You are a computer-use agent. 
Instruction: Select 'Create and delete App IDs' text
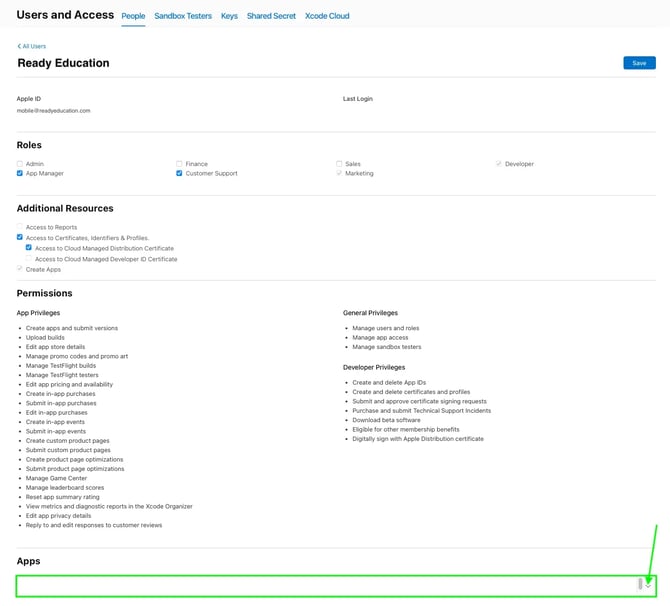pos(389,382)
